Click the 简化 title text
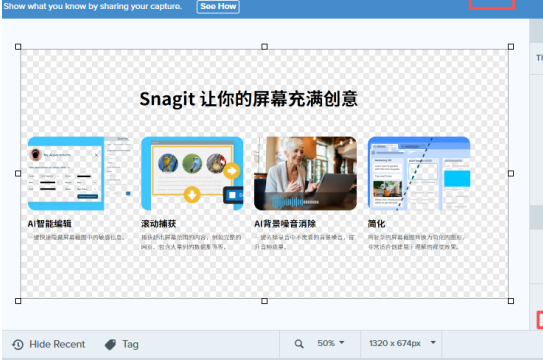Viewport: 543px width, 360px height. click(x=376, y=224)
